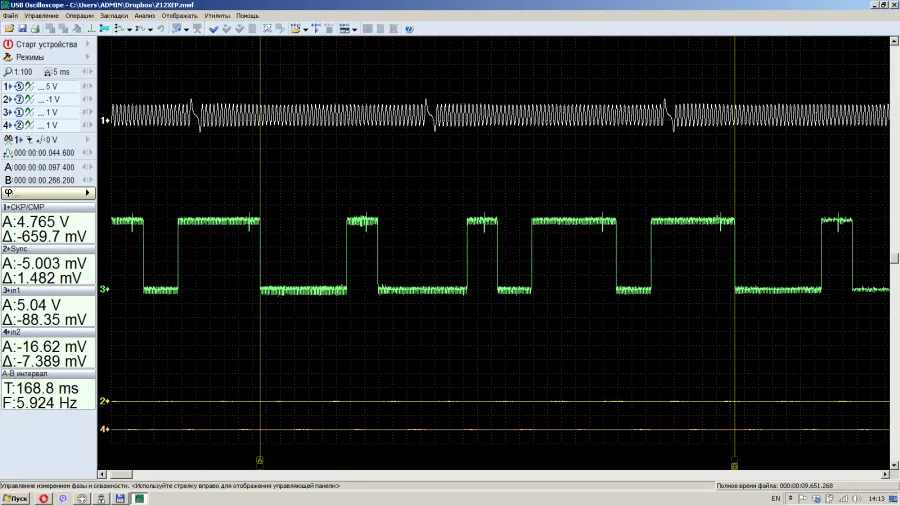
Task: Select the 1 CKP/CMP measurement header
Action: (x=48, y=207)
